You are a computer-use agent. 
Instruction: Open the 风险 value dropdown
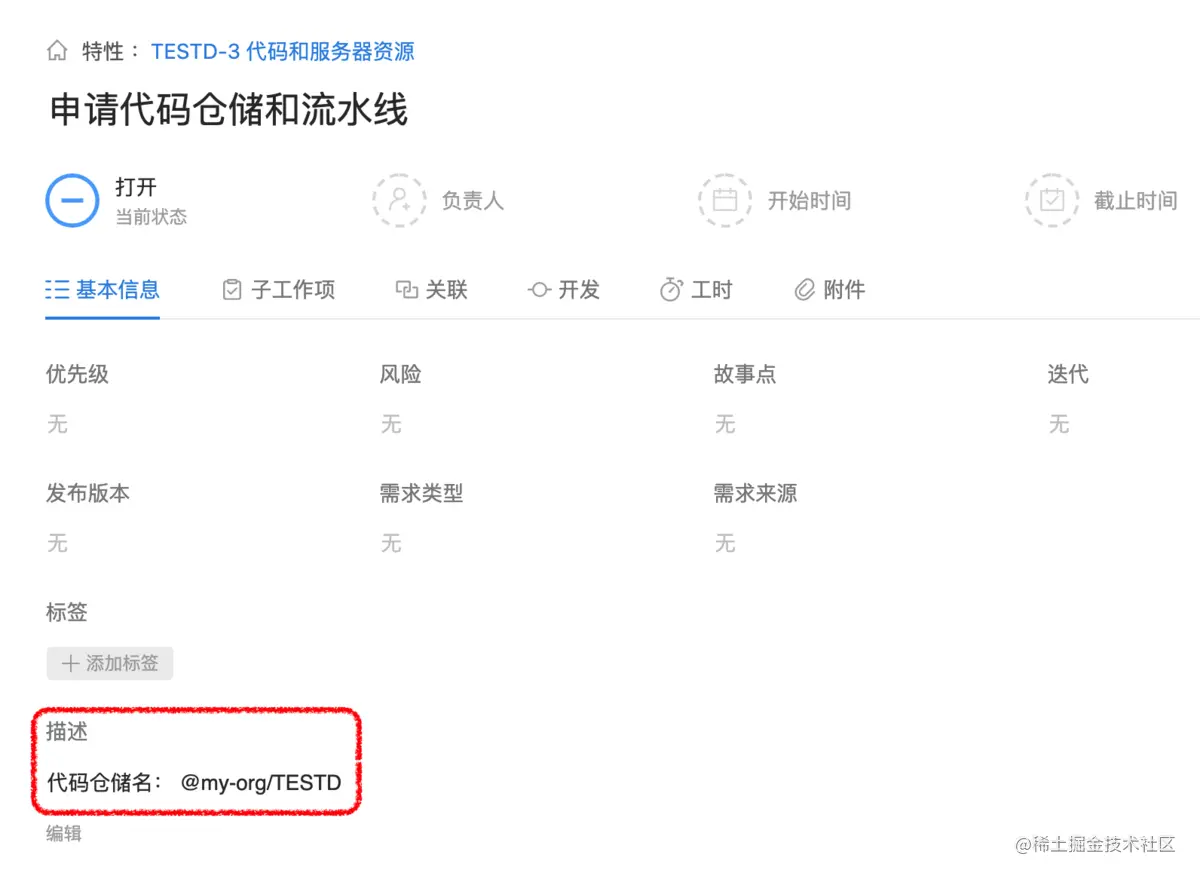[x=391, y=424]
